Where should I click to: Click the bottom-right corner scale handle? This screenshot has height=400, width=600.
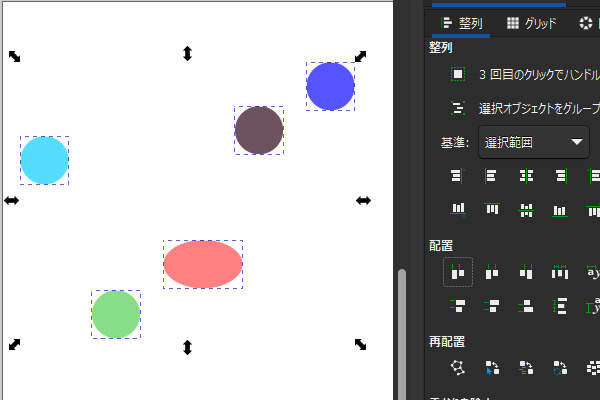click(360, 344)
